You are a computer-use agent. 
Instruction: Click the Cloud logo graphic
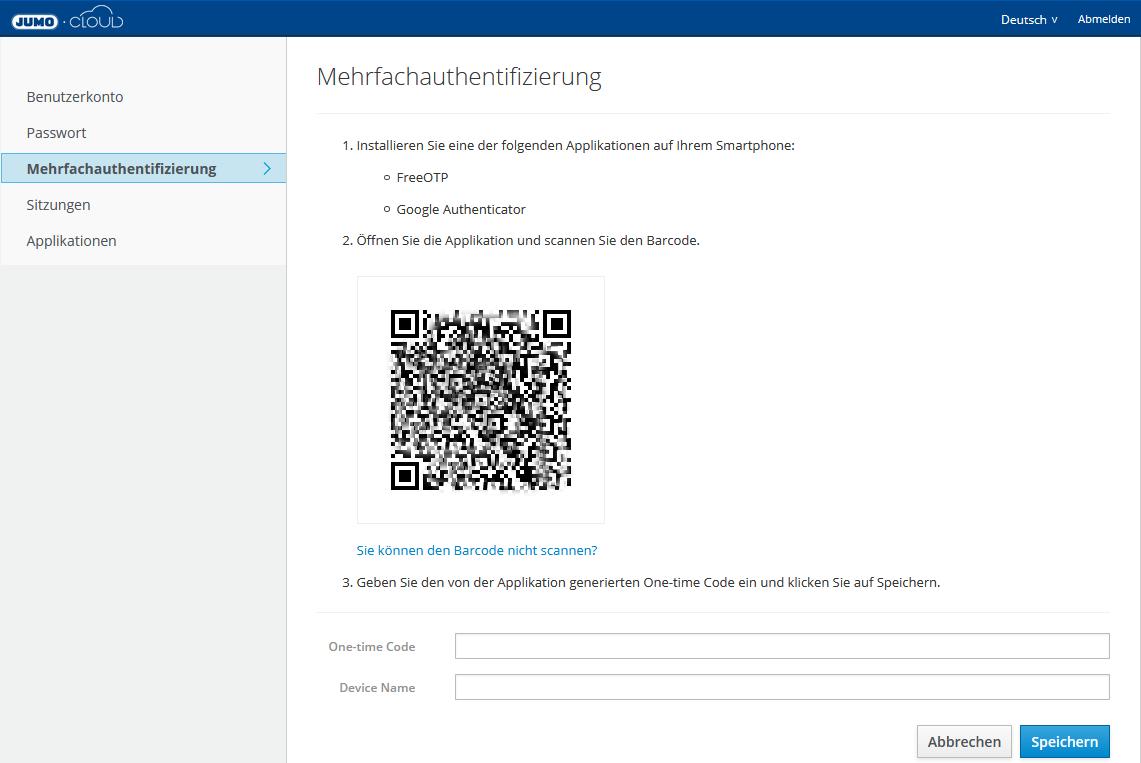click(x=96, y=17)
